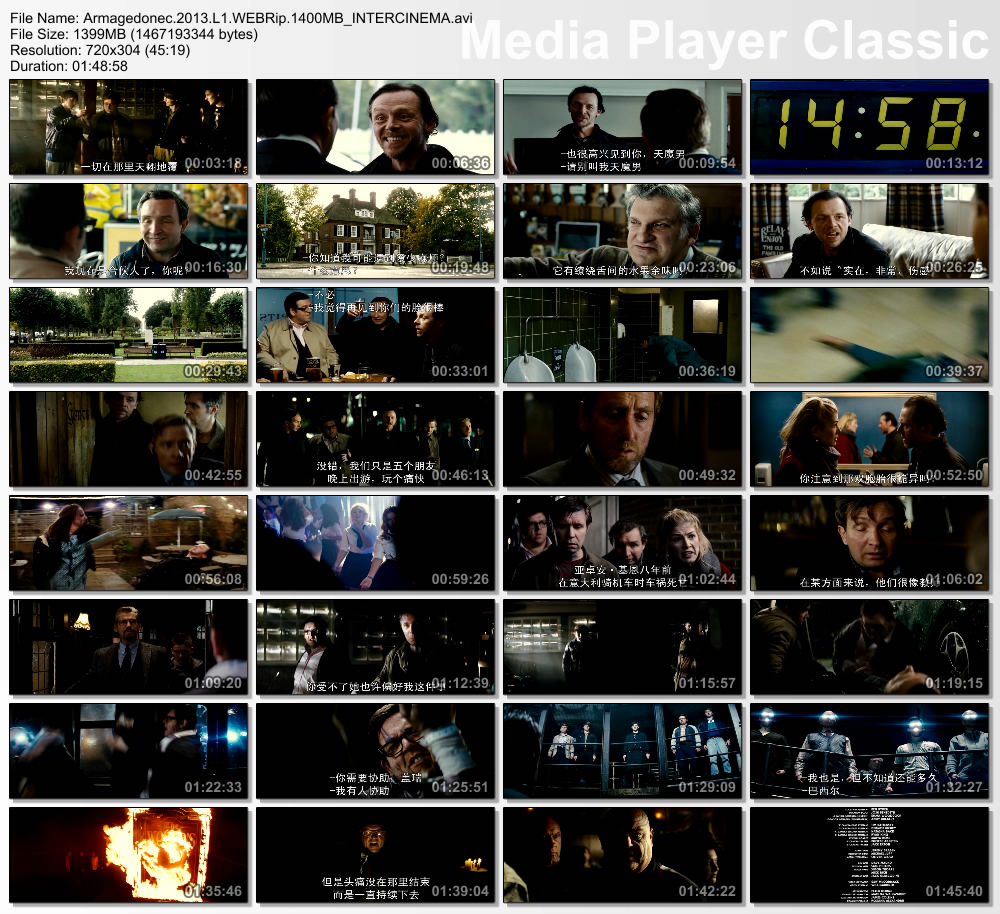Click the brick house thumbnail at 00:19:48
This screenshot has width=1000, height=914.
tap(375, 231)
